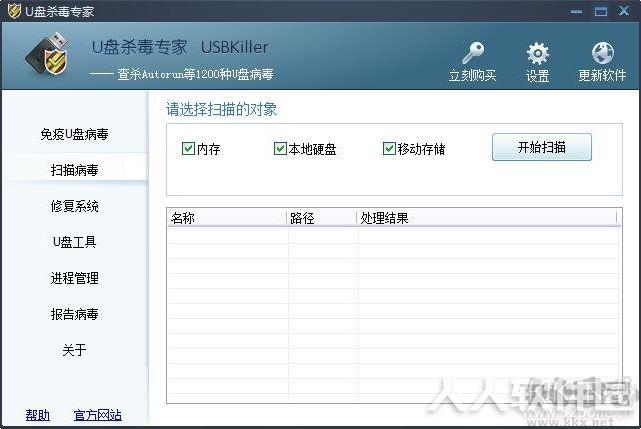Click the globe icon for 更新软件
The width and height of the screenshot is (641, 429).
click(603, 53)
